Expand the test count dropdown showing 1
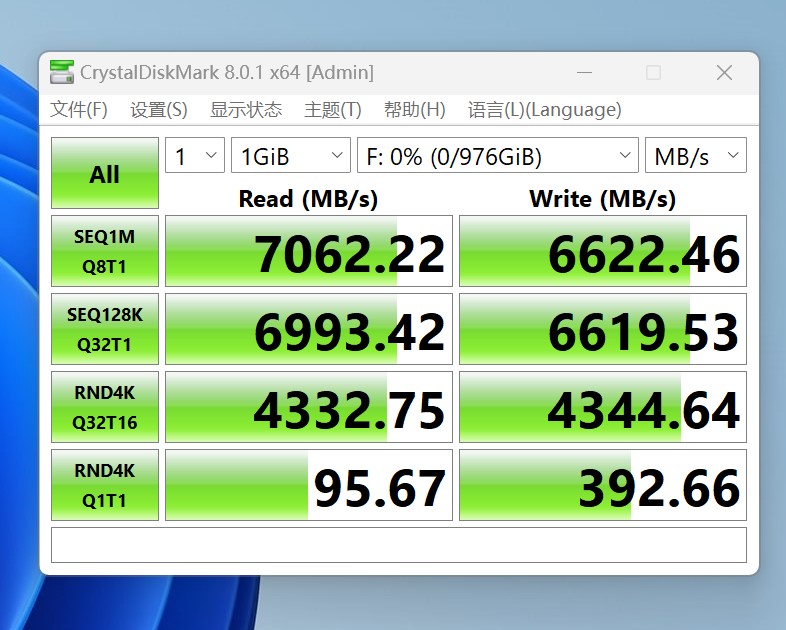This screenshot has height=630, width=786. (195, 155)
